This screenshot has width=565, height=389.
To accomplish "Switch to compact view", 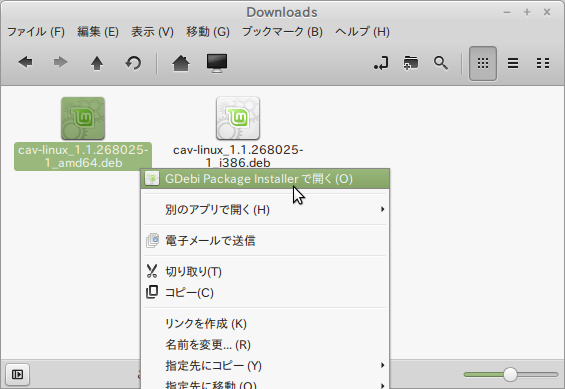I will 543,63.
